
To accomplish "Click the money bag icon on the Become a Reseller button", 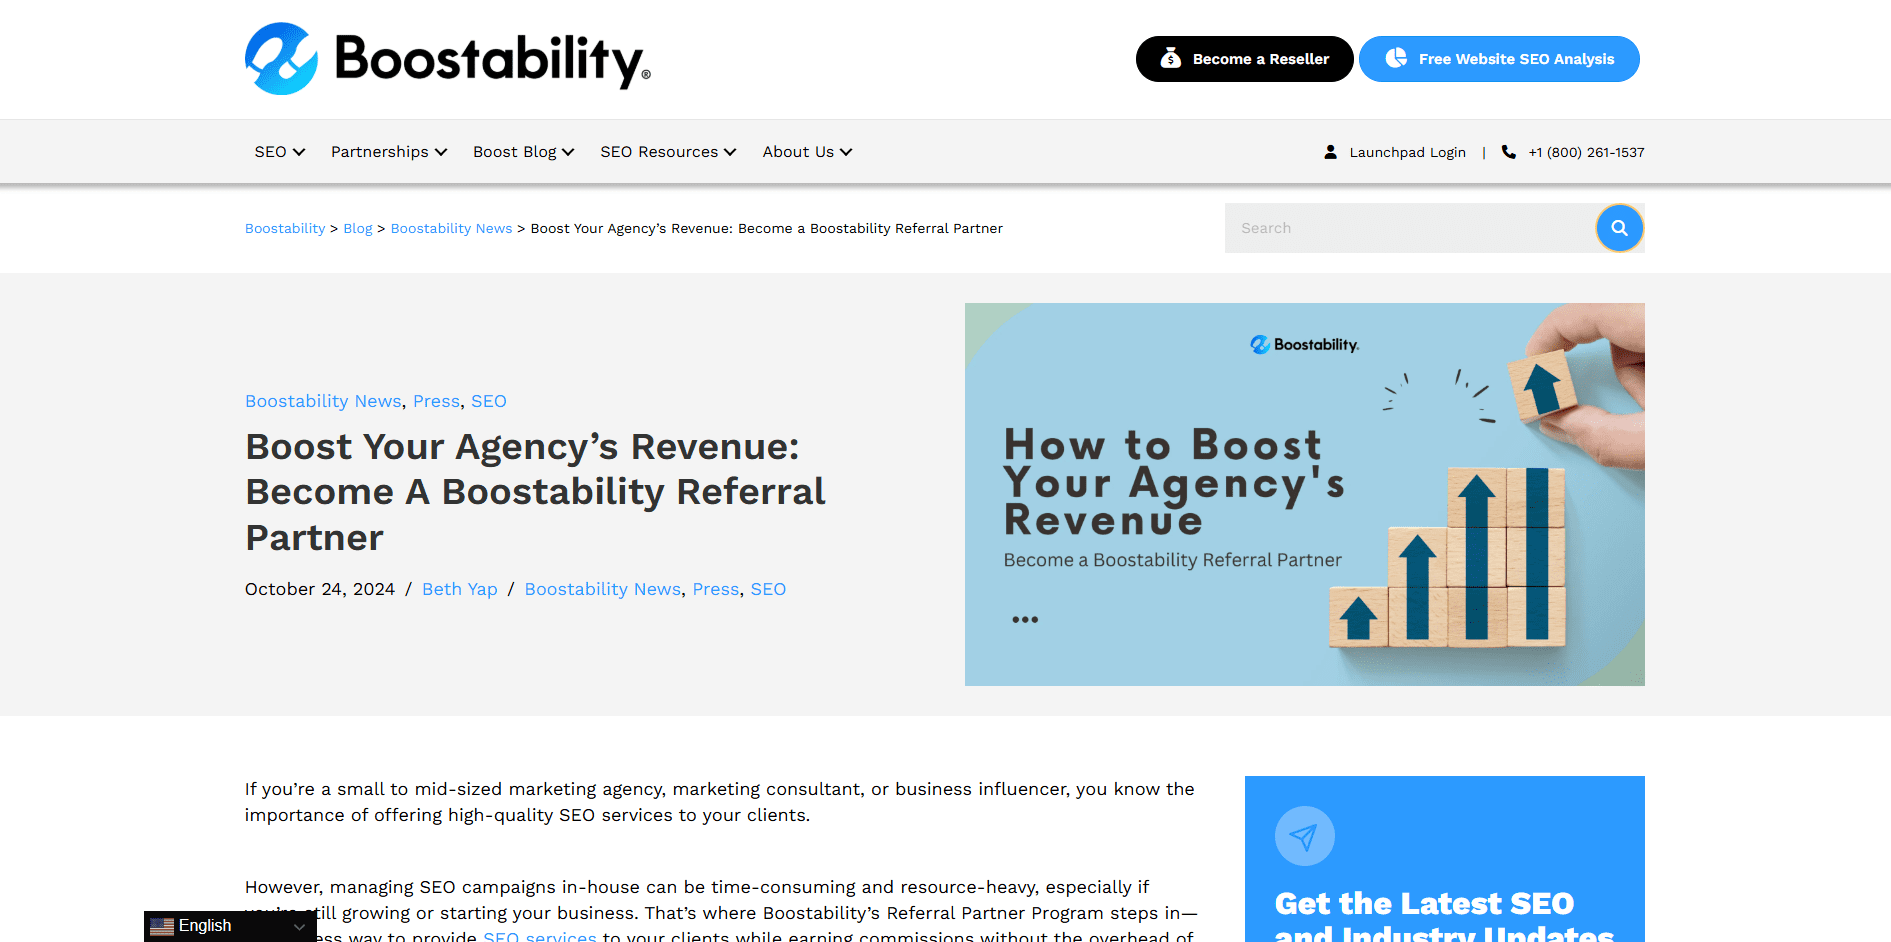I will pos(1170,59).
